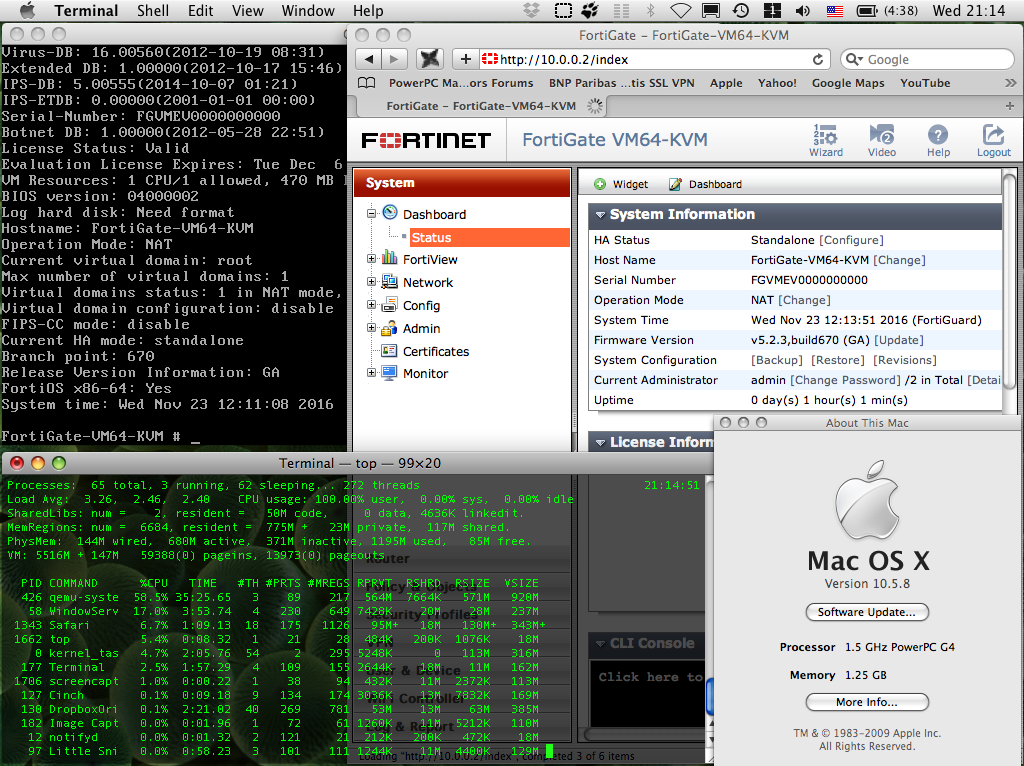This screenshot has width=1024, height=766.
Task: Expand the Monitor tree node
Action: coord(371,372)
